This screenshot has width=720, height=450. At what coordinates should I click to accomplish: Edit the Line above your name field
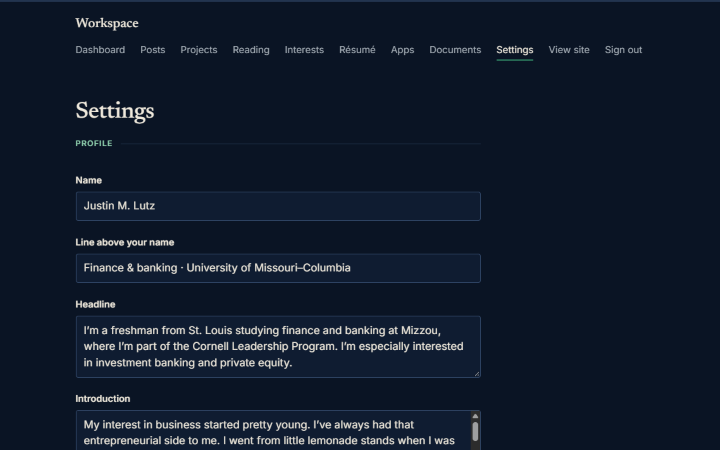(278, 268)
